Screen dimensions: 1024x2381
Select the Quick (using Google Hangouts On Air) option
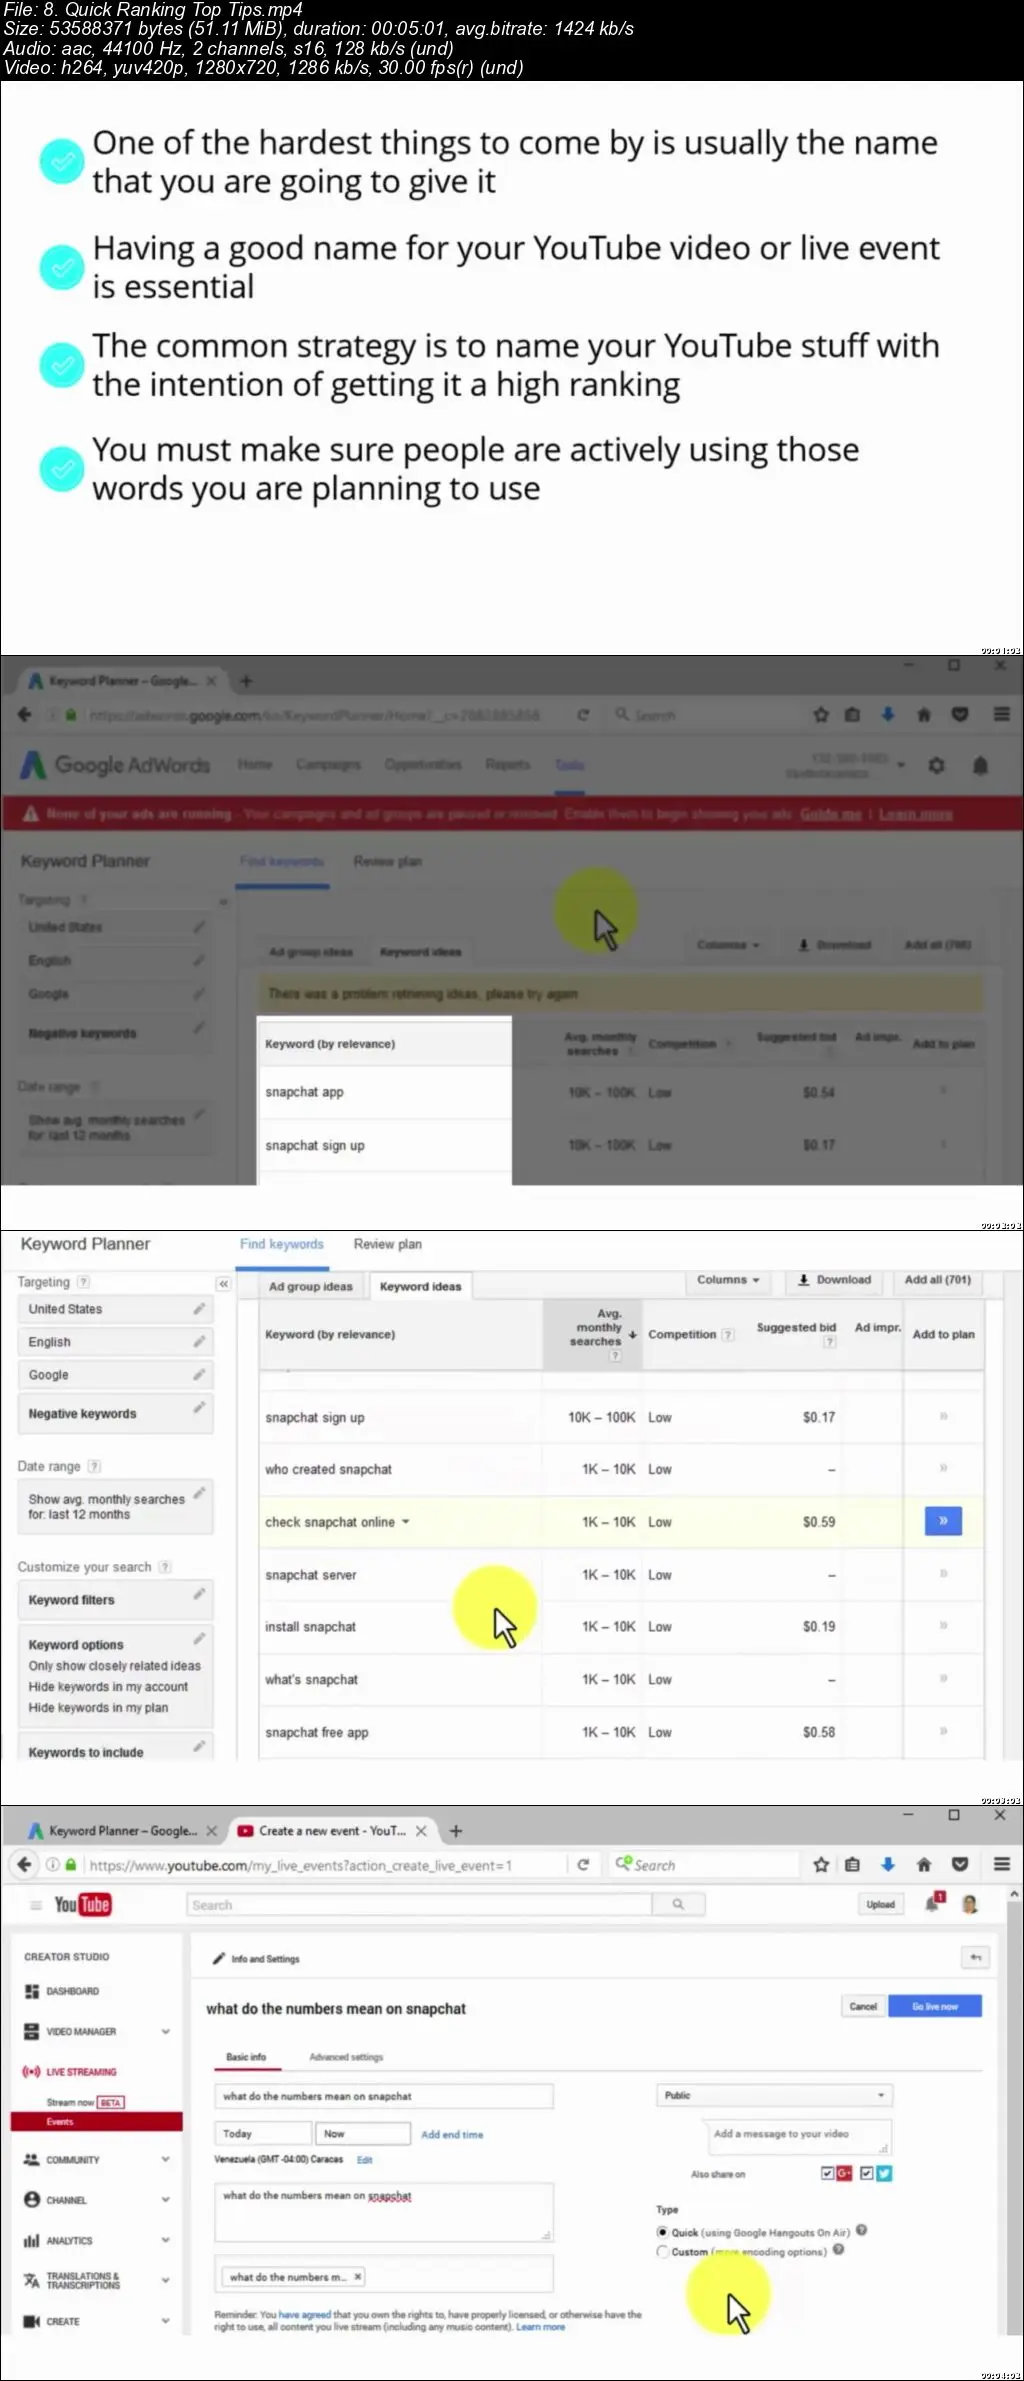click(662, 2232)
